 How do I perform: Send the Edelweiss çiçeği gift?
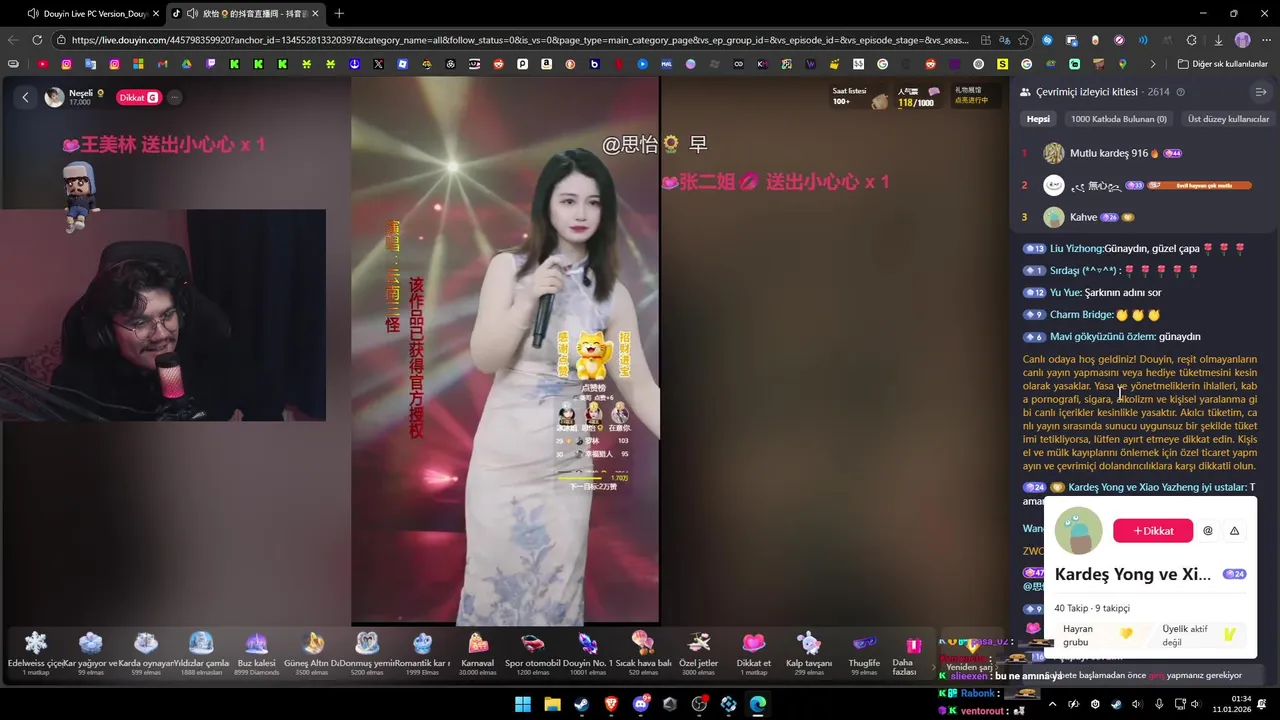(36, 653)
